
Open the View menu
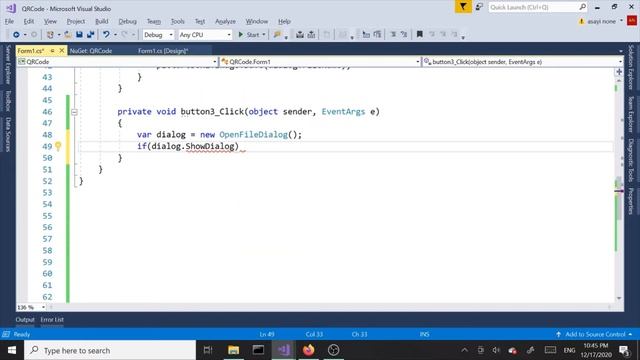pos(50,21)
